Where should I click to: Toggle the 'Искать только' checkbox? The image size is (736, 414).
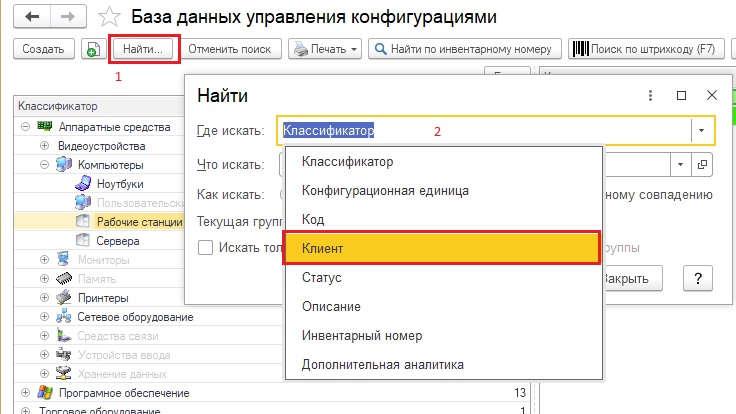tap(205, 248)
